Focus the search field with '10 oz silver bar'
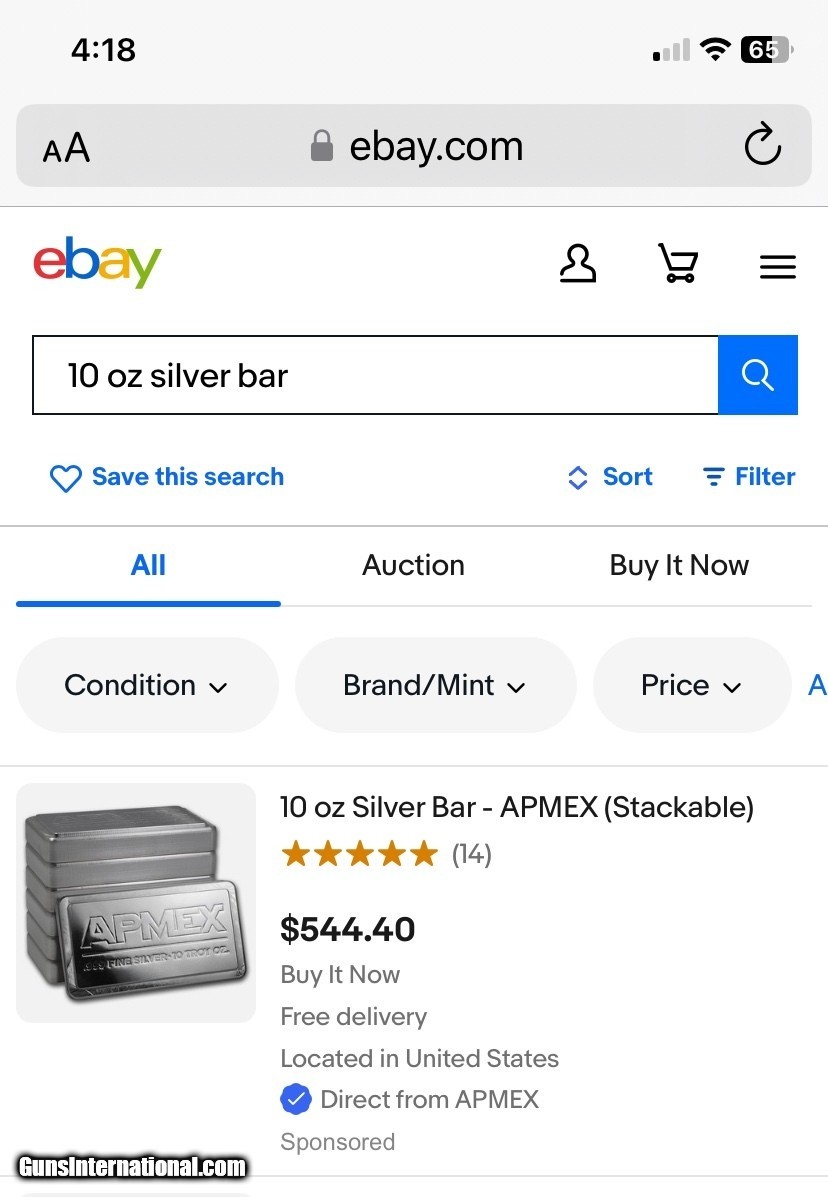This screenshot has width=828, height=1197. (375, 376)
